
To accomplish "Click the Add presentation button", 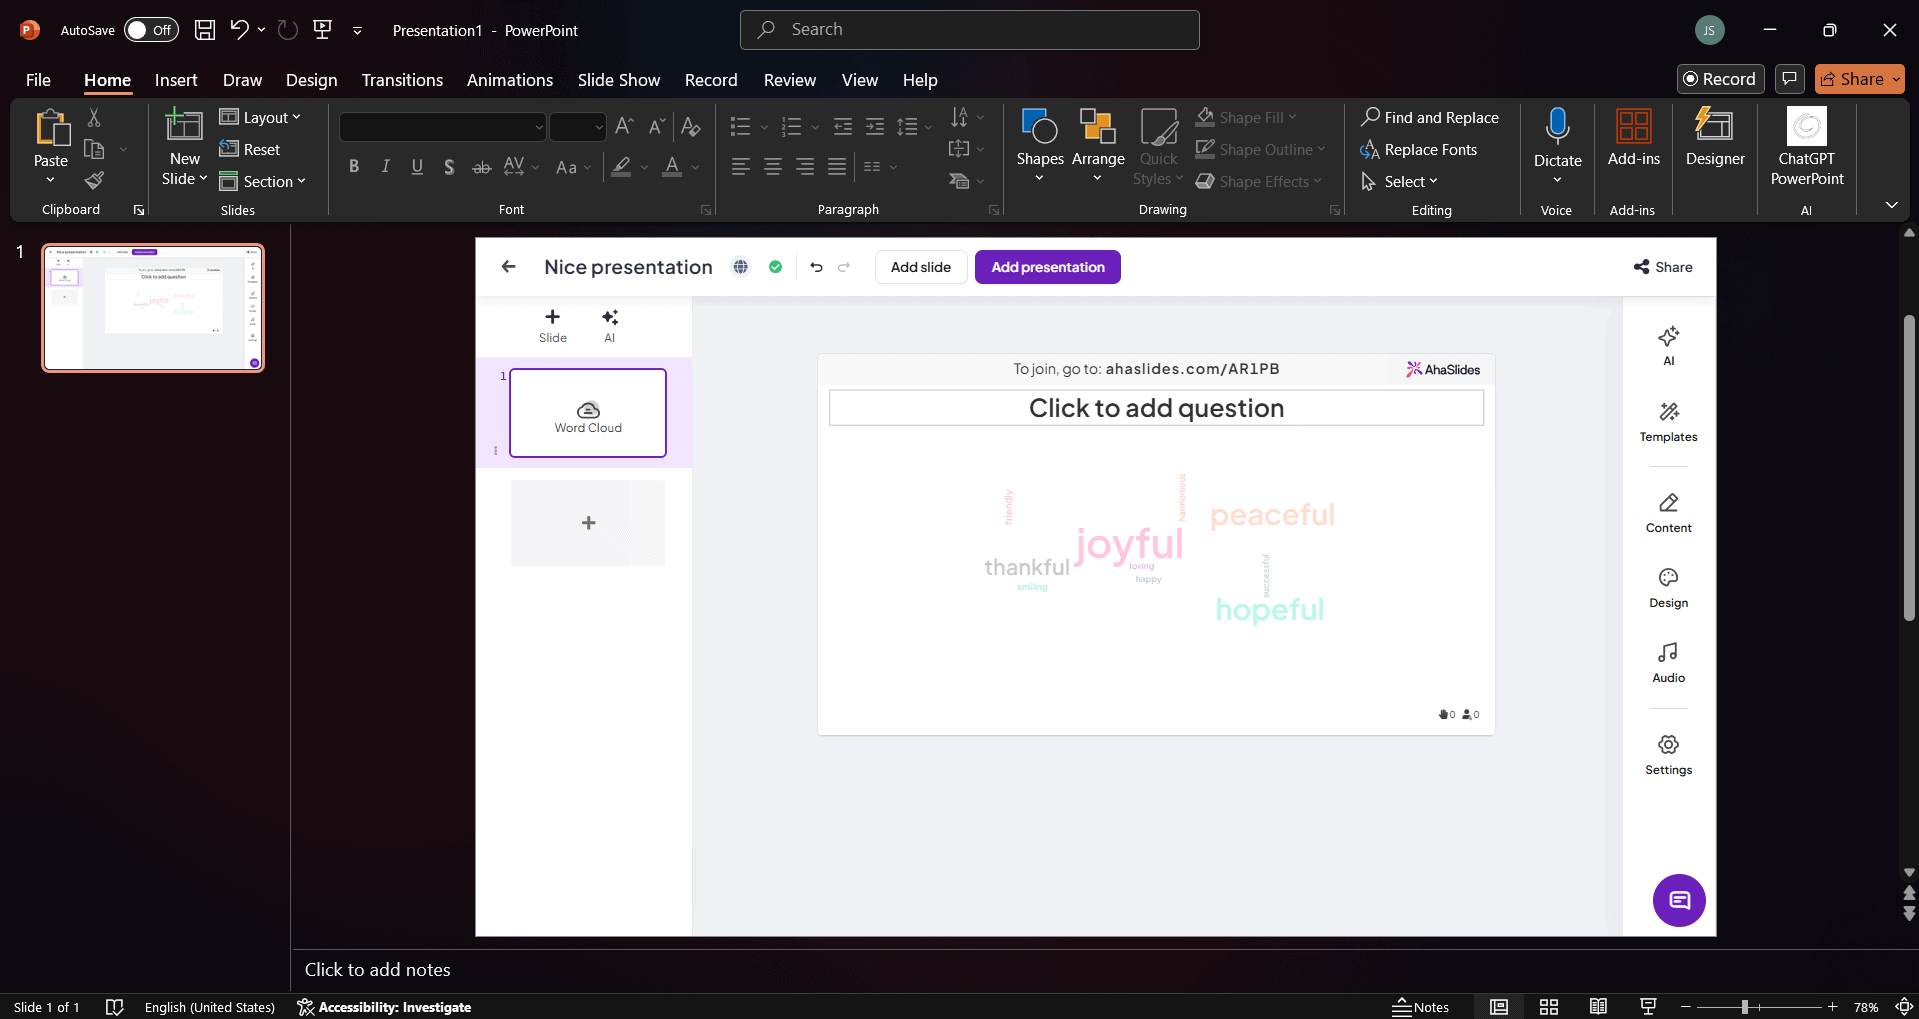I will (x=1047, y=266).
